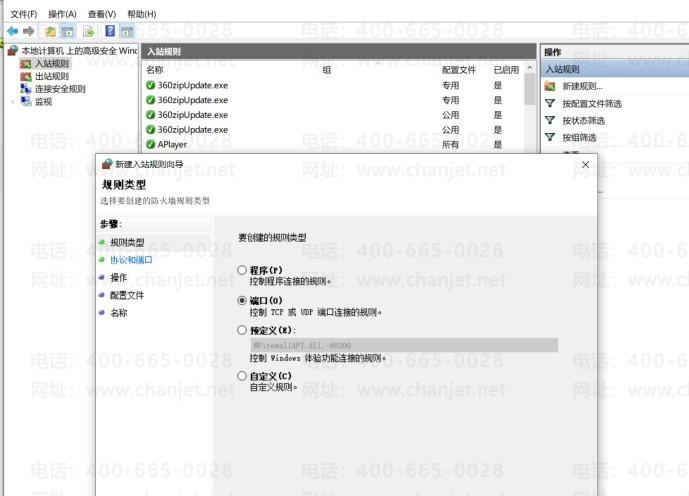Open the predefined rule combo box
The width and height of the screenshot is (689, 496).
coord(403,345)
